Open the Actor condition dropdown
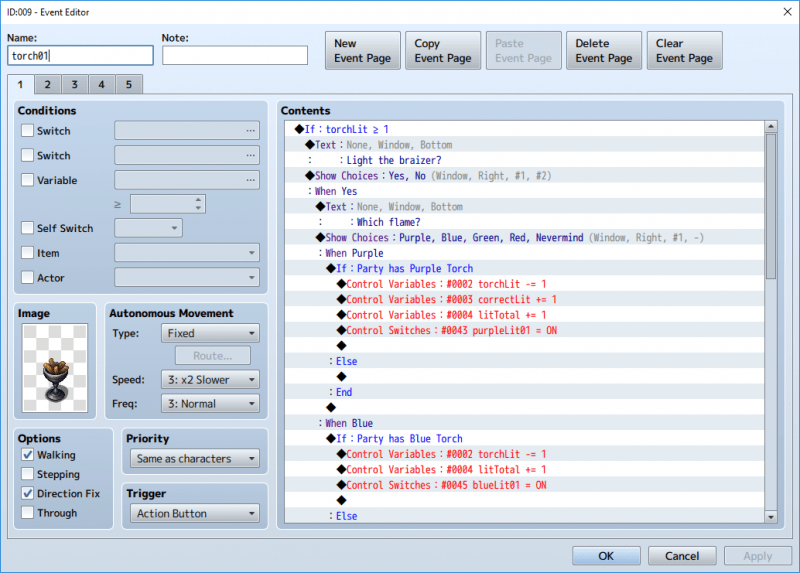Image resolution: width=800 pixels, height=573 pixels. click(187, 278)
